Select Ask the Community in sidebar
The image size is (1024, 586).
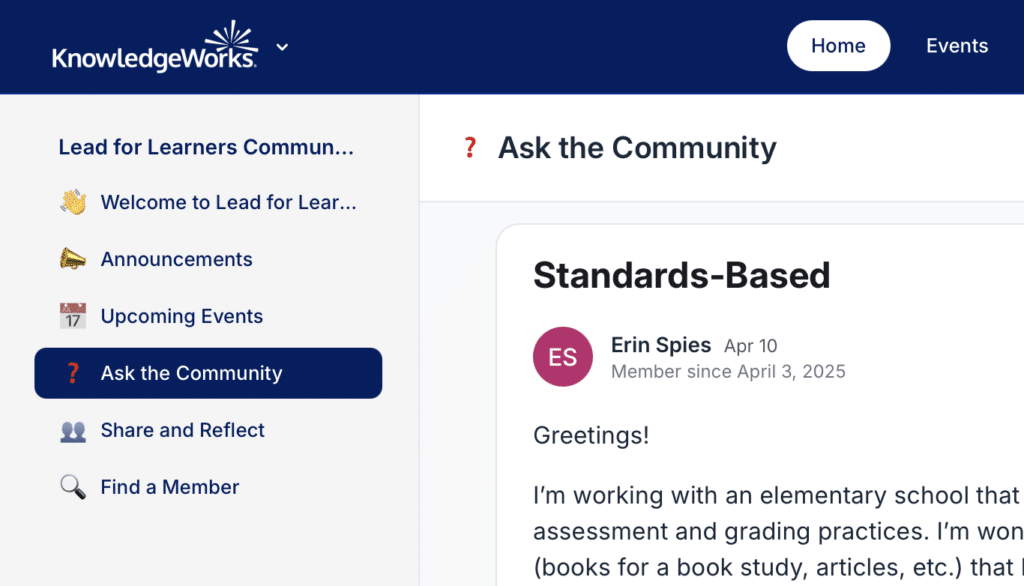(x=208, y=373)
